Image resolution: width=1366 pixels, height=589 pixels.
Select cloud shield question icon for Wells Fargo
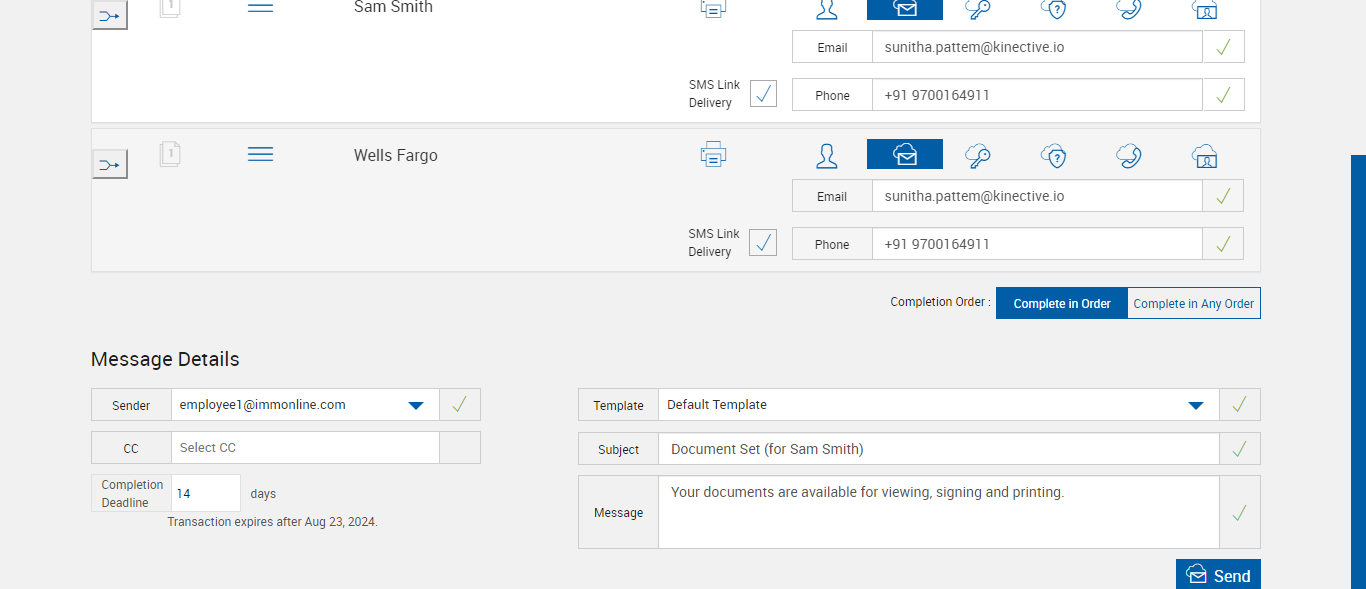pos(1053,155)
